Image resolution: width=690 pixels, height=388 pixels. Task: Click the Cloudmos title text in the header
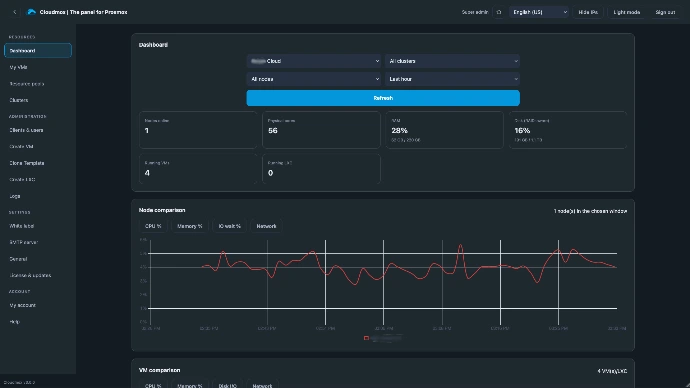tap(83, 12)
